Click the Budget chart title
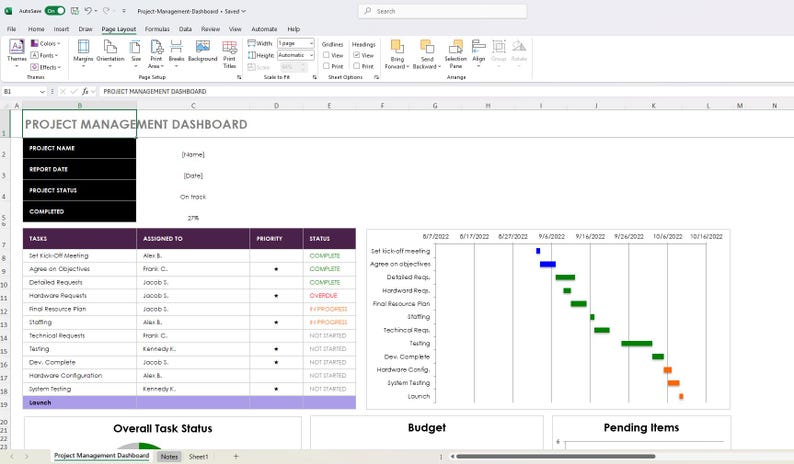 (x=427, y=428)
